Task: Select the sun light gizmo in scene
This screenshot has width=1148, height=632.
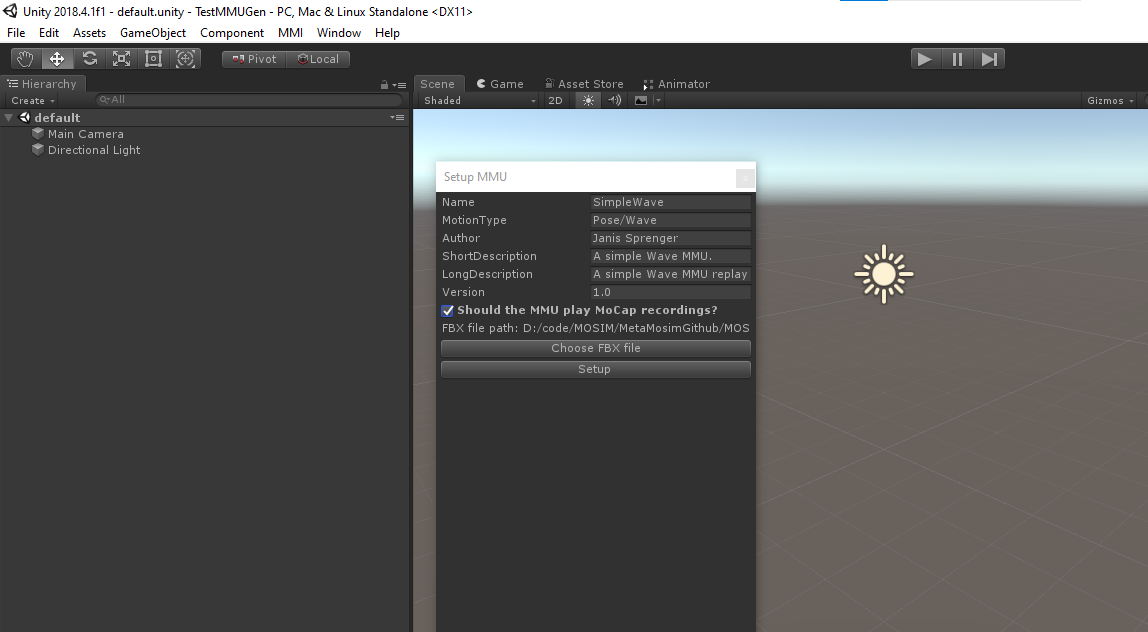Action: point(884,274)
